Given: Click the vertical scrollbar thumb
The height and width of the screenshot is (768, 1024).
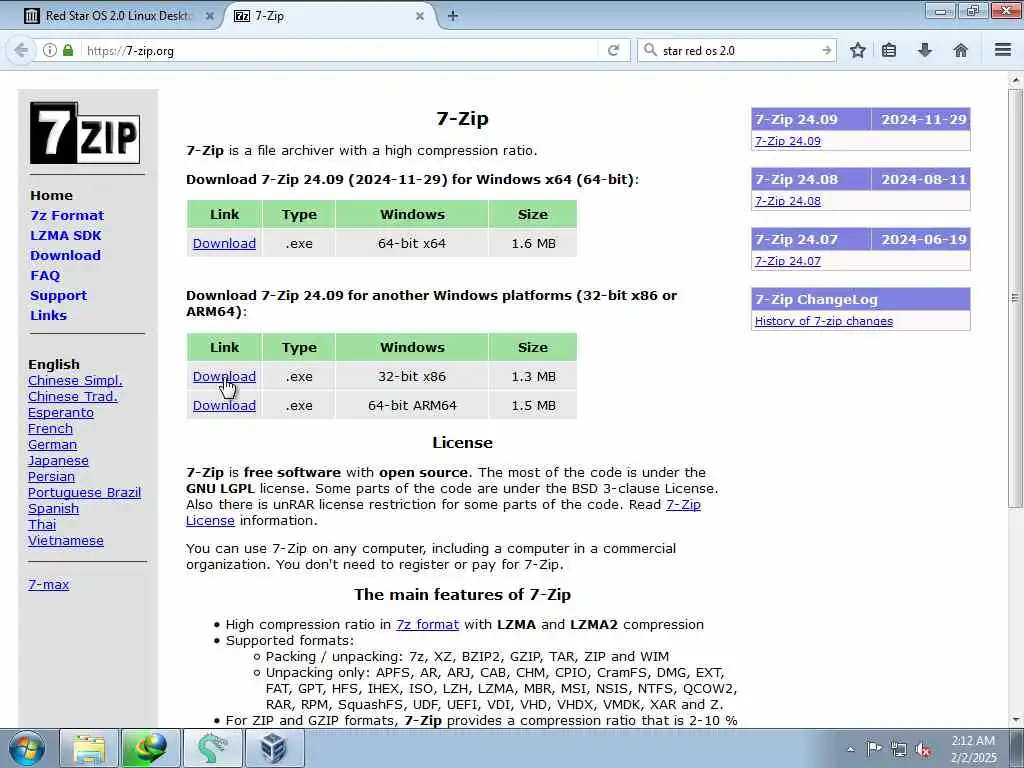Looking at the screenshot, I should 1016,298.
